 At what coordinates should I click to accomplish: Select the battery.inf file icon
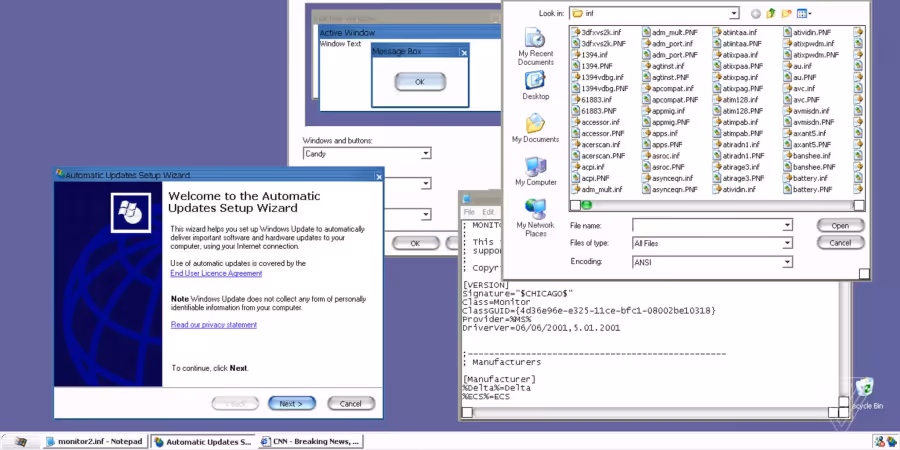click(x=788, y=178)
